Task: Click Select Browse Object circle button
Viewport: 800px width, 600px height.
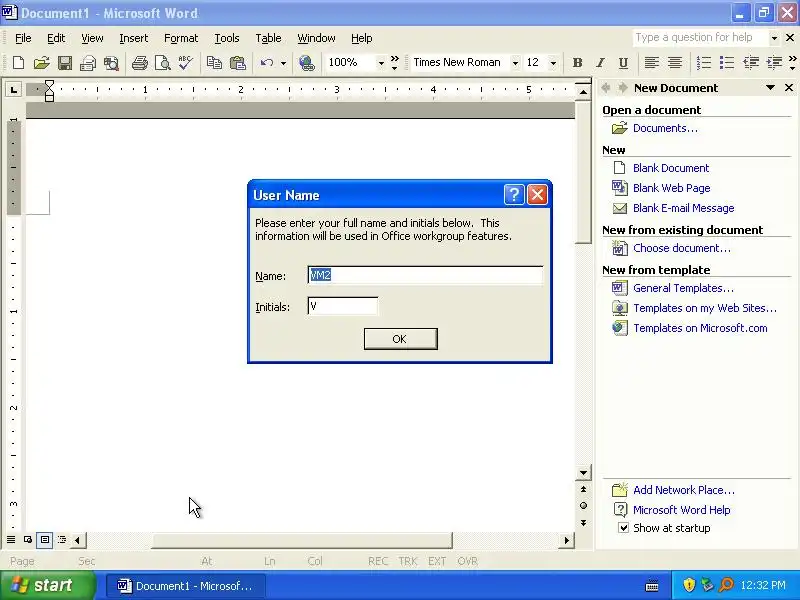Action: tap(583, 506)
